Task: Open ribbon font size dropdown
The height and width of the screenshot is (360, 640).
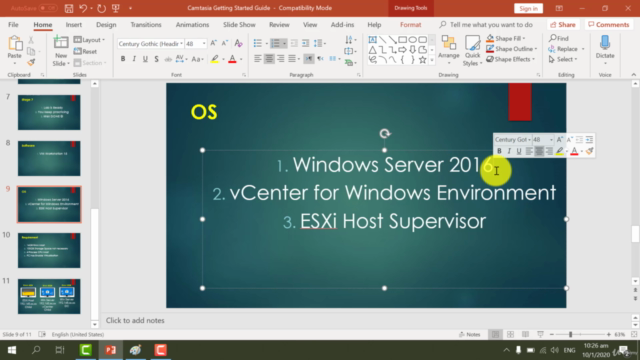Action: point(204,43)
